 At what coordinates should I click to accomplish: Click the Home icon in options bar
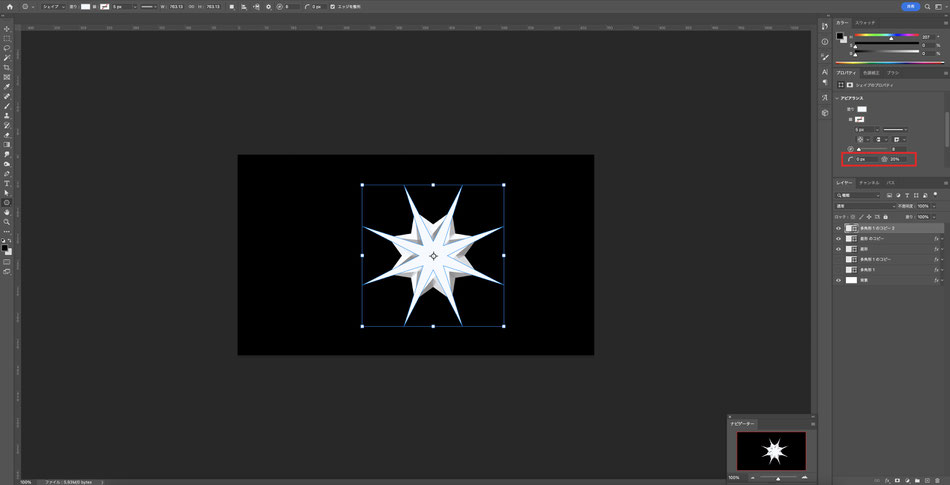(9, 6)
